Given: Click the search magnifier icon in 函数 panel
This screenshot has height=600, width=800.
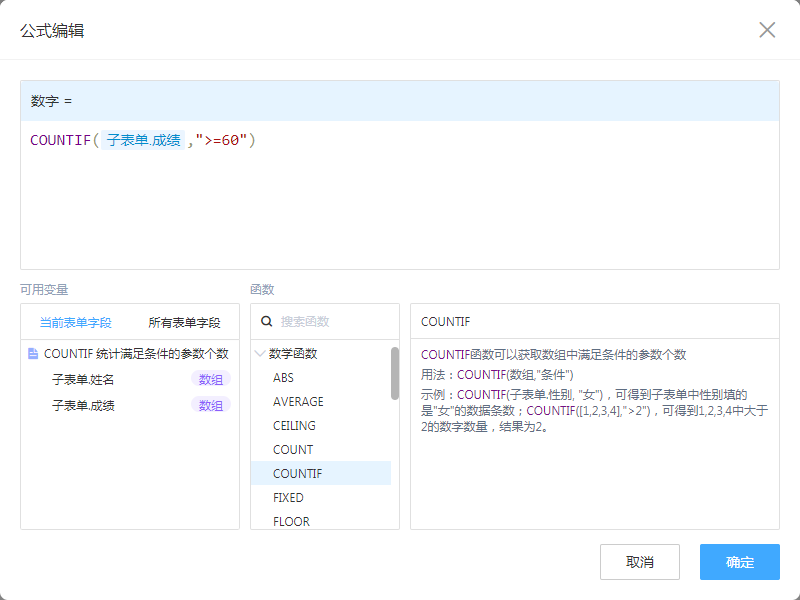Looking at the screenshot, I should [x=267, y=322].
